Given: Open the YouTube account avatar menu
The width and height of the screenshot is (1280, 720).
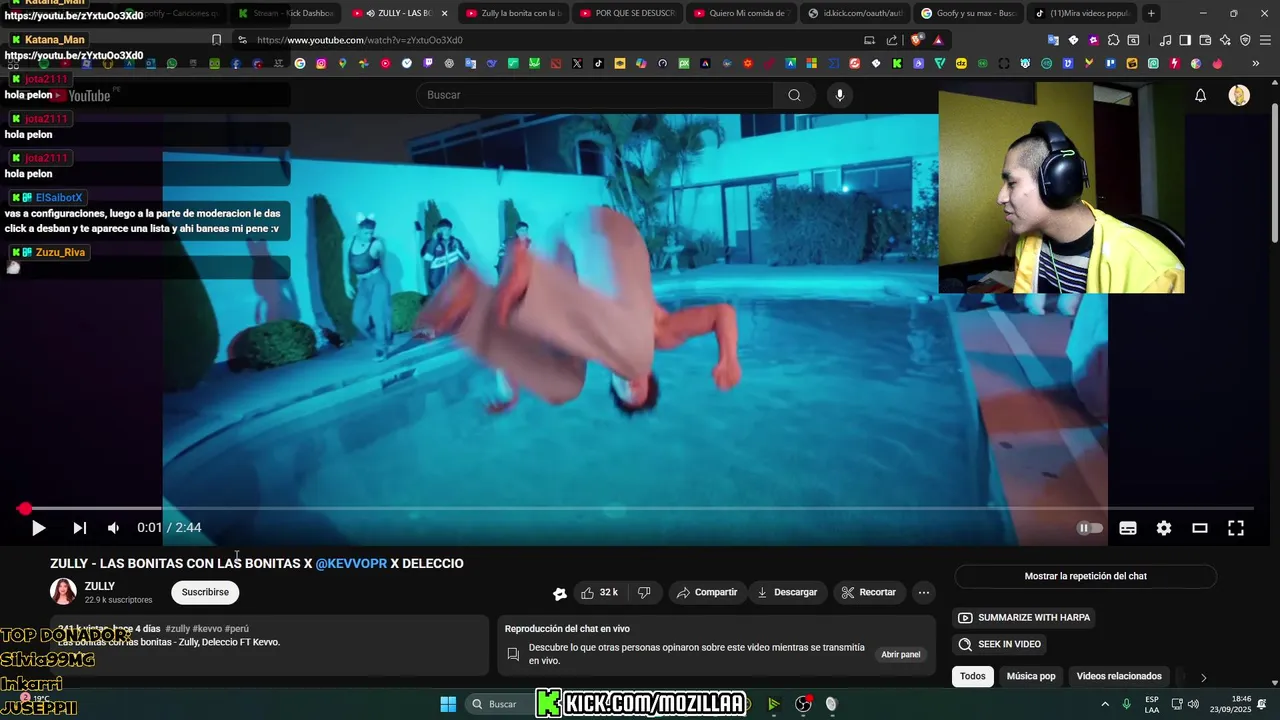Looking at the screenshot, I should click(1239, 95).
